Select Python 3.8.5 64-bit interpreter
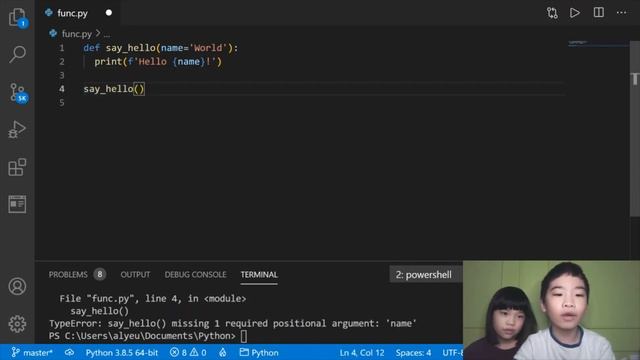Image resolution: width=640 pixels, height=360 pixels. coord(122,353)
